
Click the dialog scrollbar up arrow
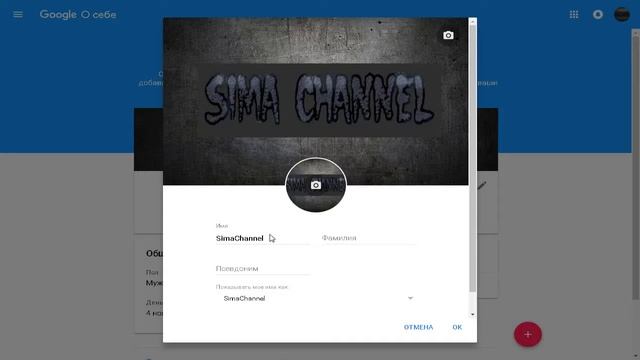tap(473, 21)
